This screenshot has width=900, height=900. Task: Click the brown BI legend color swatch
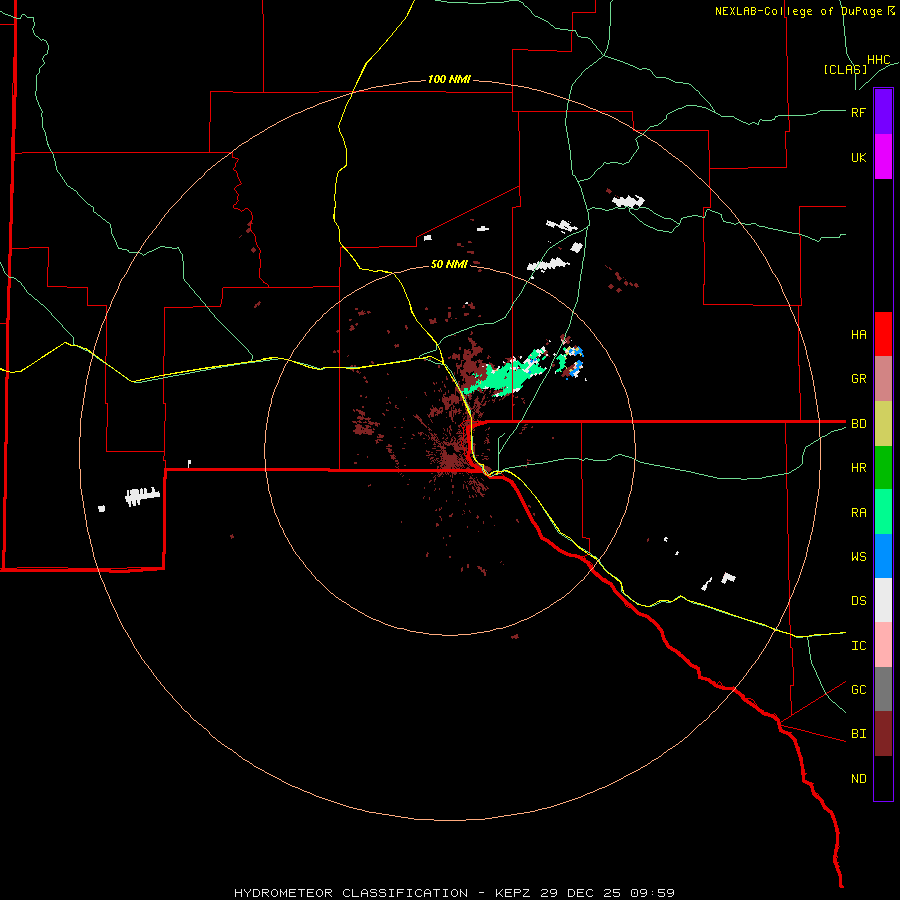tap(883, 734)
